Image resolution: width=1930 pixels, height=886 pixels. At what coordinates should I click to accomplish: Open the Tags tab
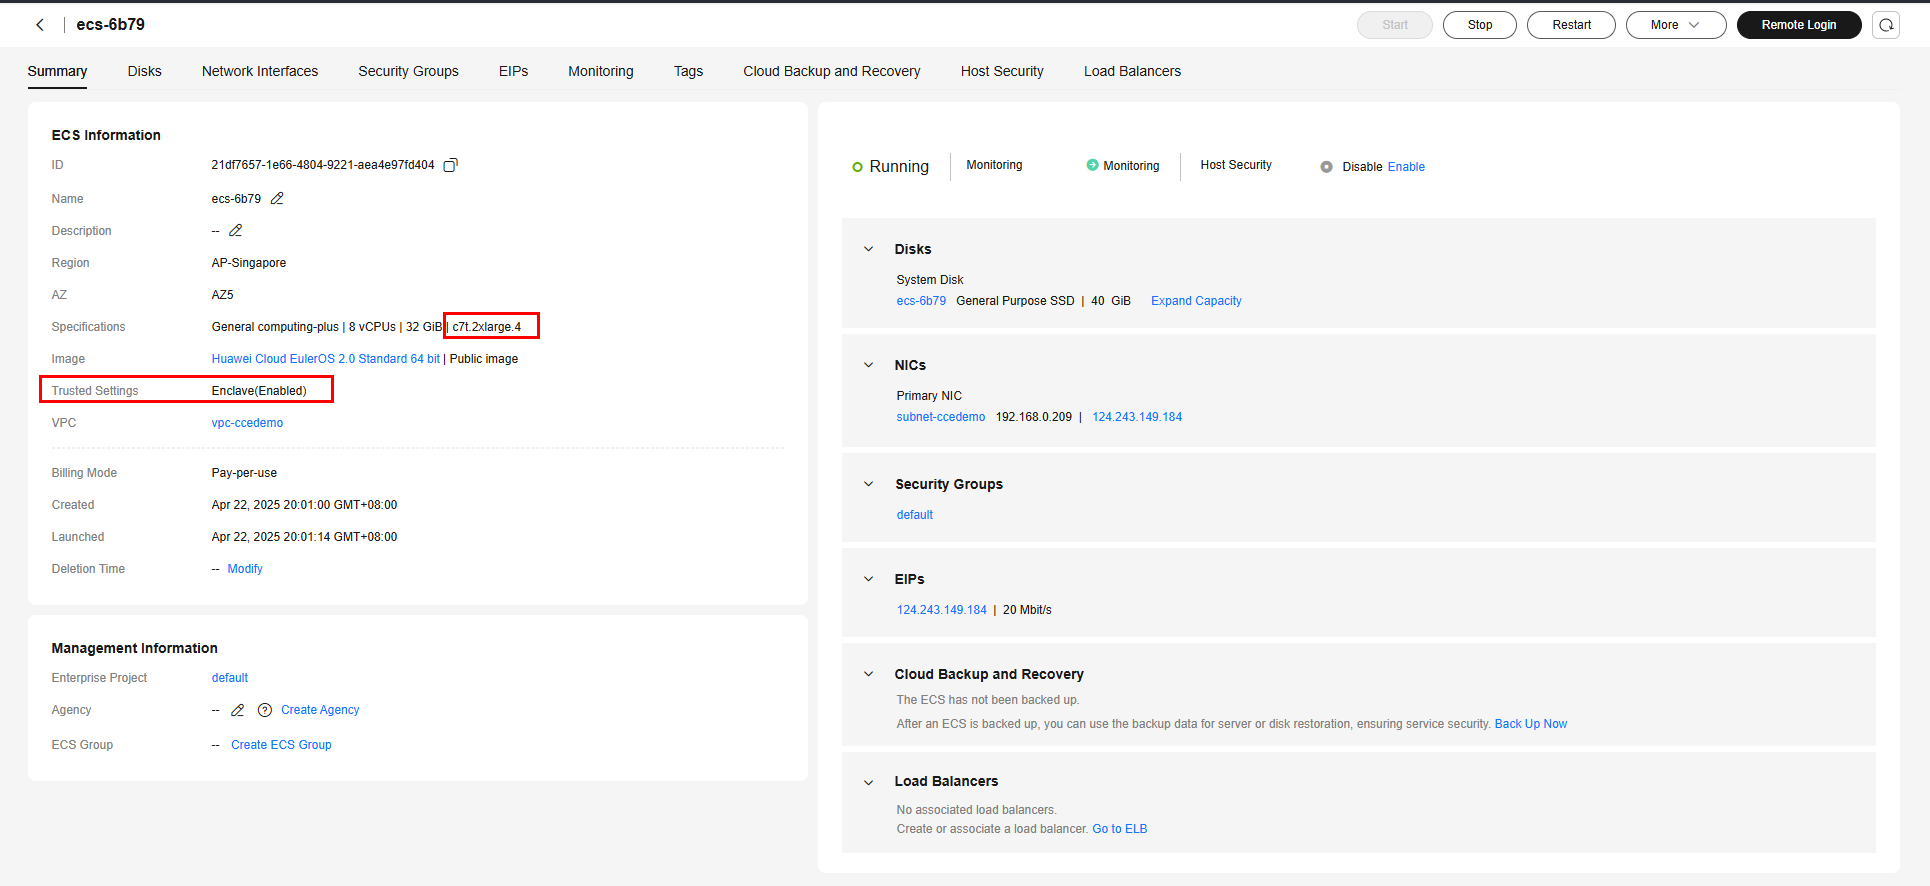point(688,71)
